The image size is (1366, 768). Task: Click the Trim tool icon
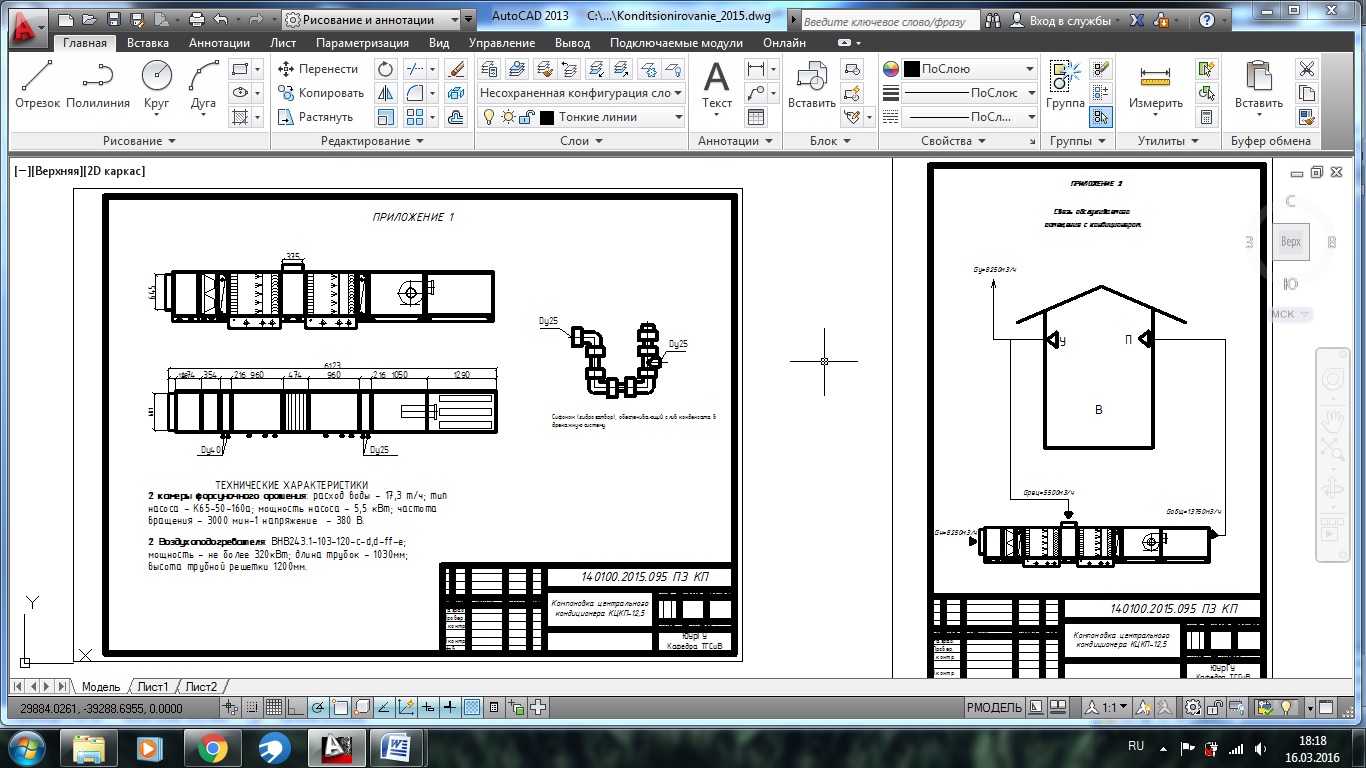click(414, 69)
